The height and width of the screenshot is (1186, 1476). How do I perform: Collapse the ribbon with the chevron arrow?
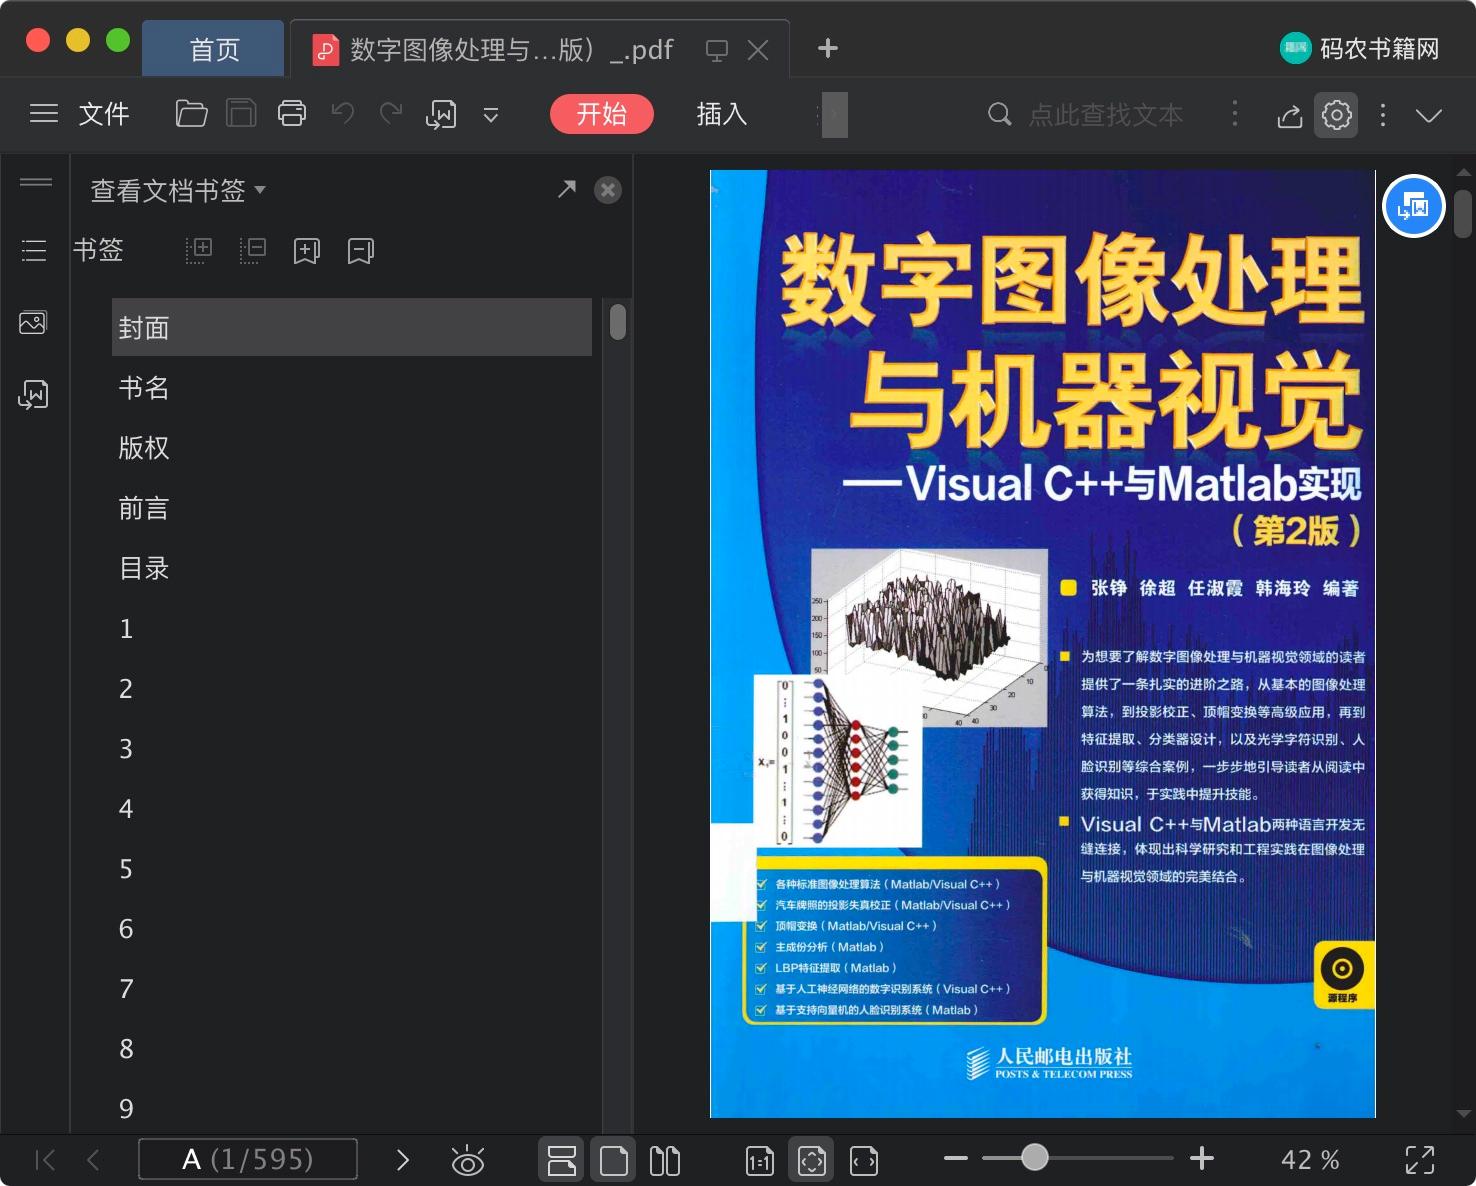1429,116
